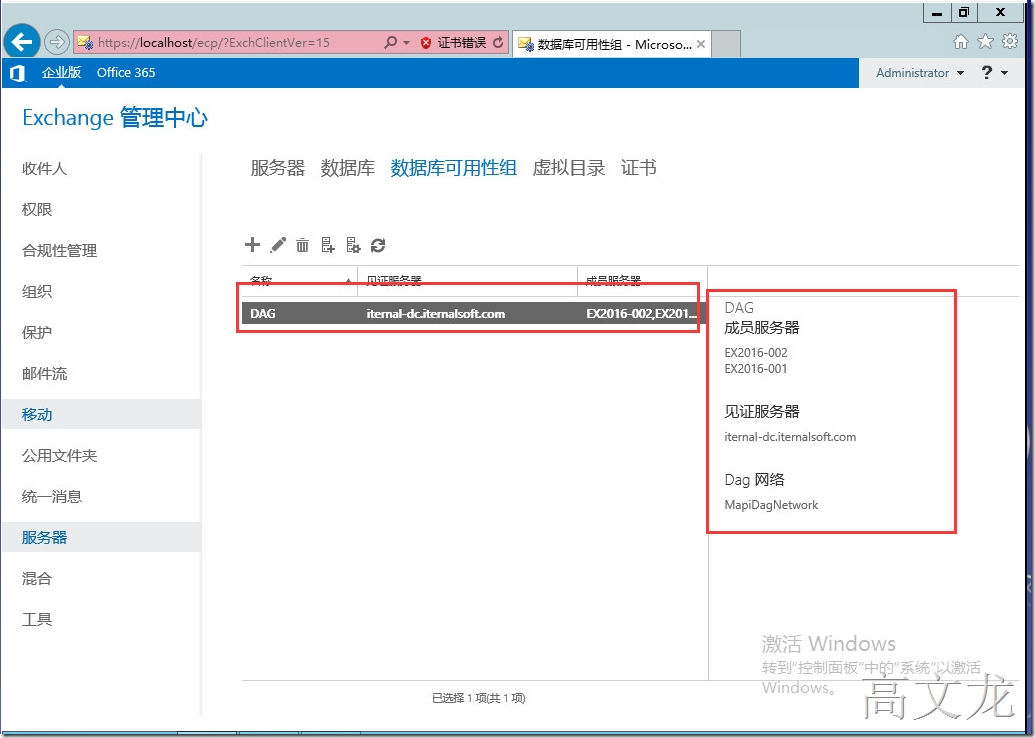Click the browser settings gear icon
Image resolution: width=1035 pixels, height=738 pixels.
(x=1010, y=41)
